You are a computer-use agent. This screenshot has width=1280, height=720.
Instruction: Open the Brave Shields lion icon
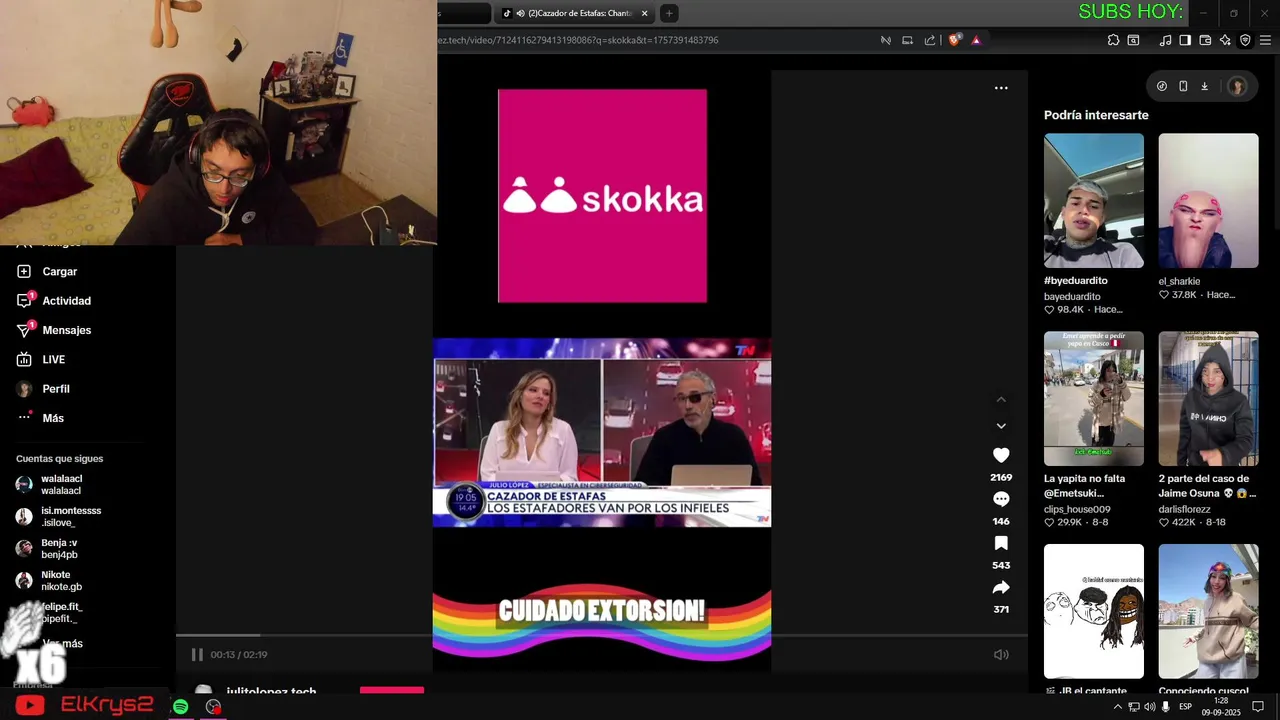point(954,40)
